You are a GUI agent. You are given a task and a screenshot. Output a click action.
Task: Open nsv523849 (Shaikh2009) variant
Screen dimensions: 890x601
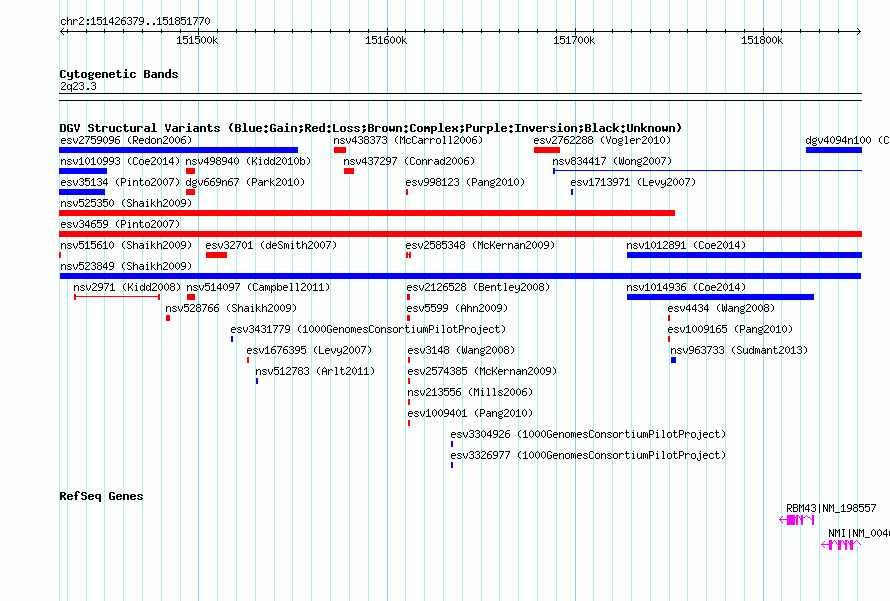click(x=126, y=266)
